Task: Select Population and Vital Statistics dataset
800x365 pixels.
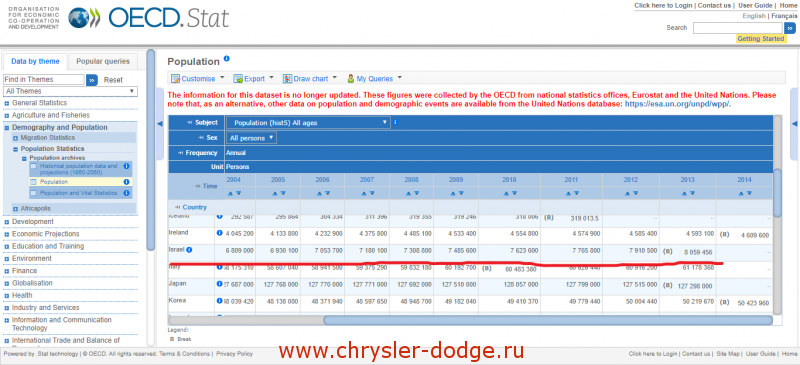Action: (79, 193)
